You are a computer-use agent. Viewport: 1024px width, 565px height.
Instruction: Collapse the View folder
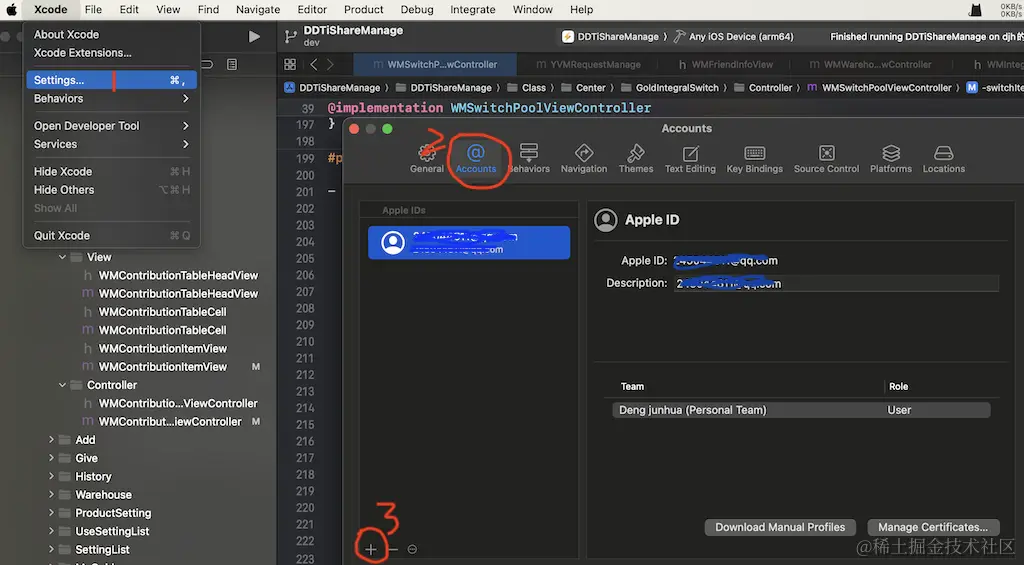tap(62, 257)
